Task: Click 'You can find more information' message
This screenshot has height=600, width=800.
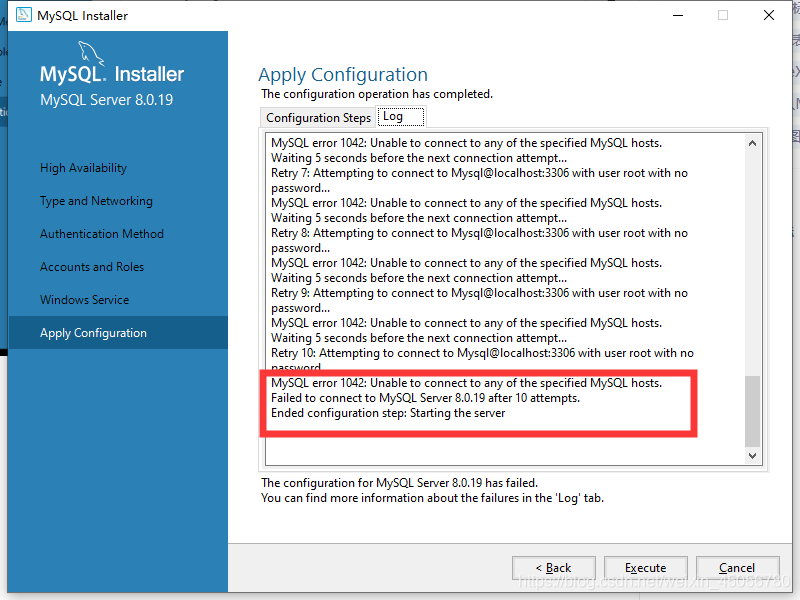Action: click(x=432, y=498)
